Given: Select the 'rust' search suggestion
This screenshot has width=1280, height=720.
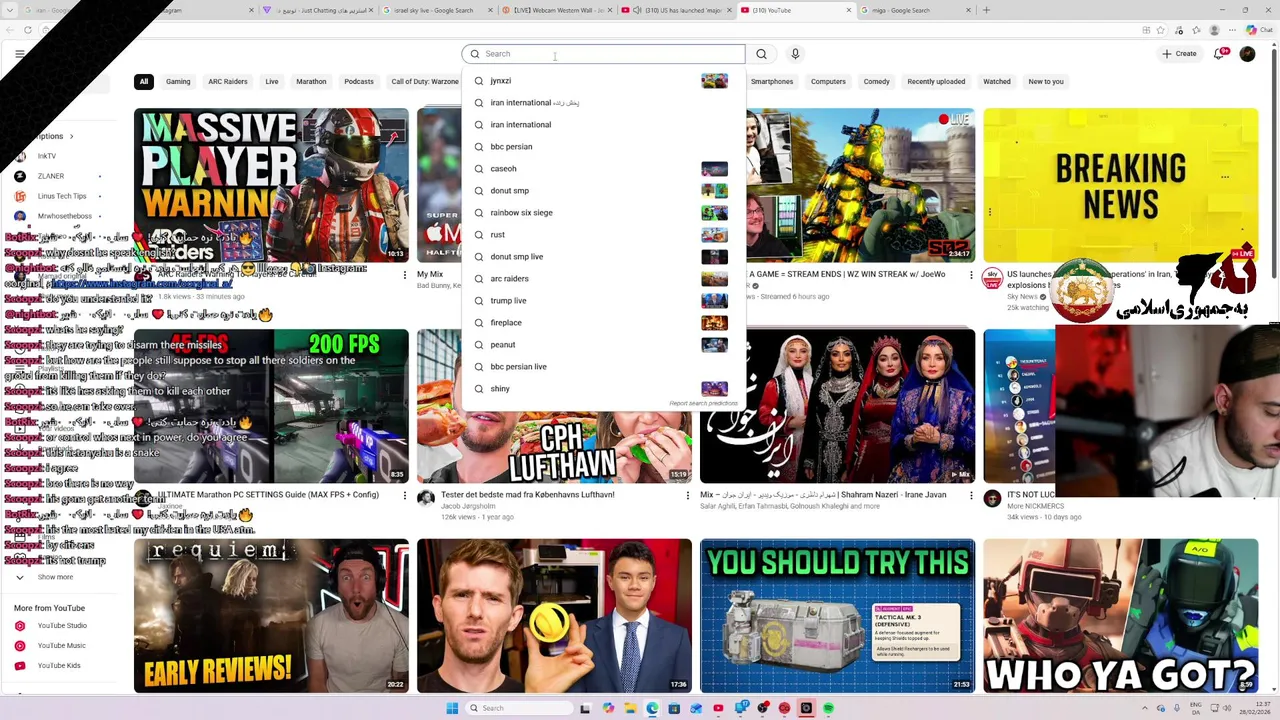Looking at the screenshot, I should [x=603, y=235].
